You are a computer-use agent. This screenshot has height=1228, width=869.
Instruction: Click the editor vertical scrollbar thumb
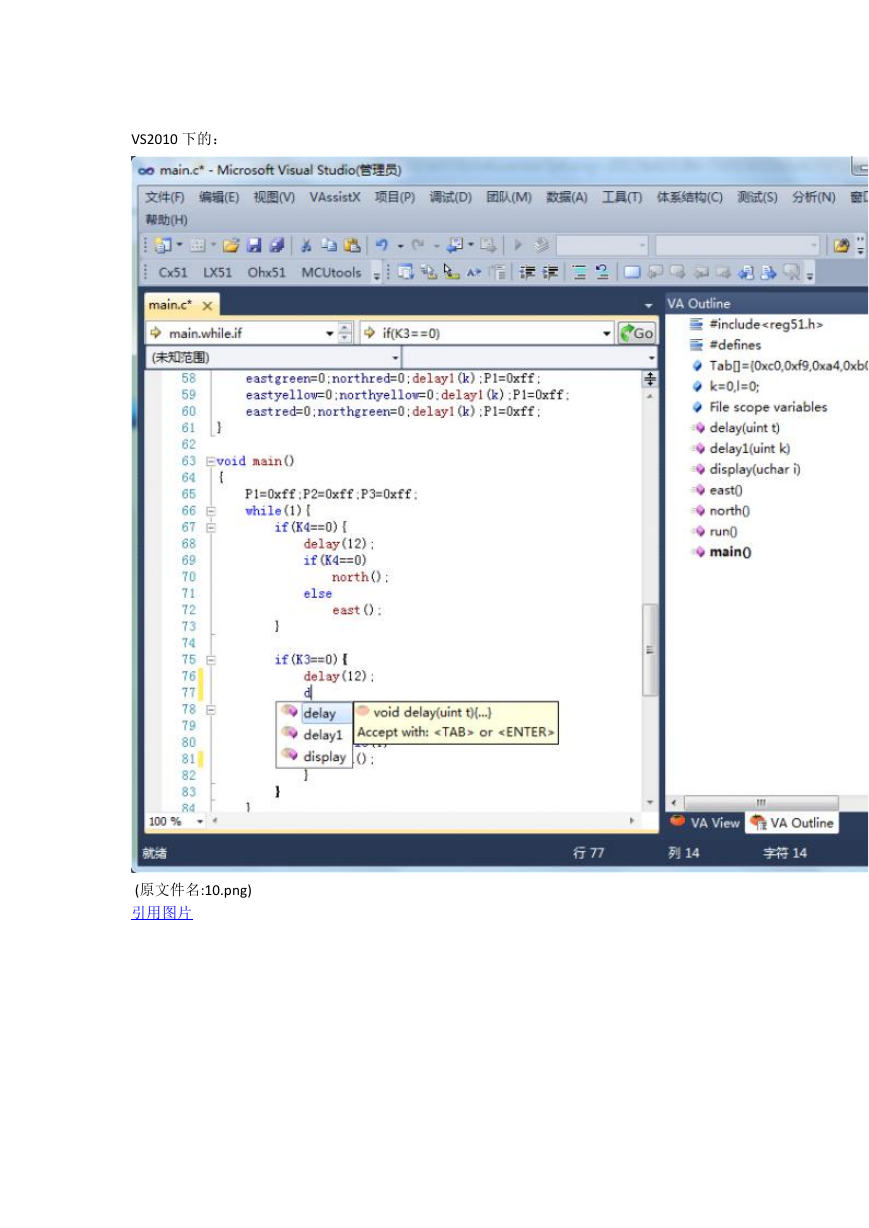pyautogui.click(x=650, y=649)
